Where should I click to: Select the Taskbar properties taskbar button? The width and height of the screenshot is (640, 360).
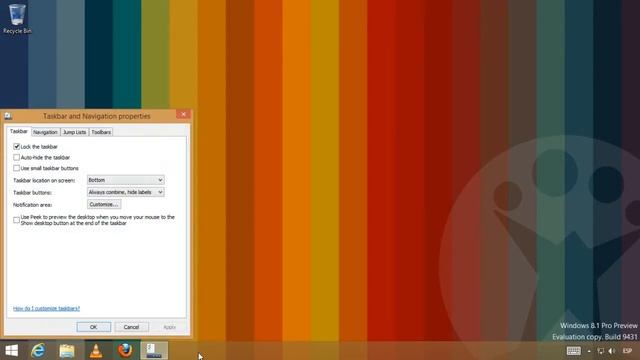point(154,351)
